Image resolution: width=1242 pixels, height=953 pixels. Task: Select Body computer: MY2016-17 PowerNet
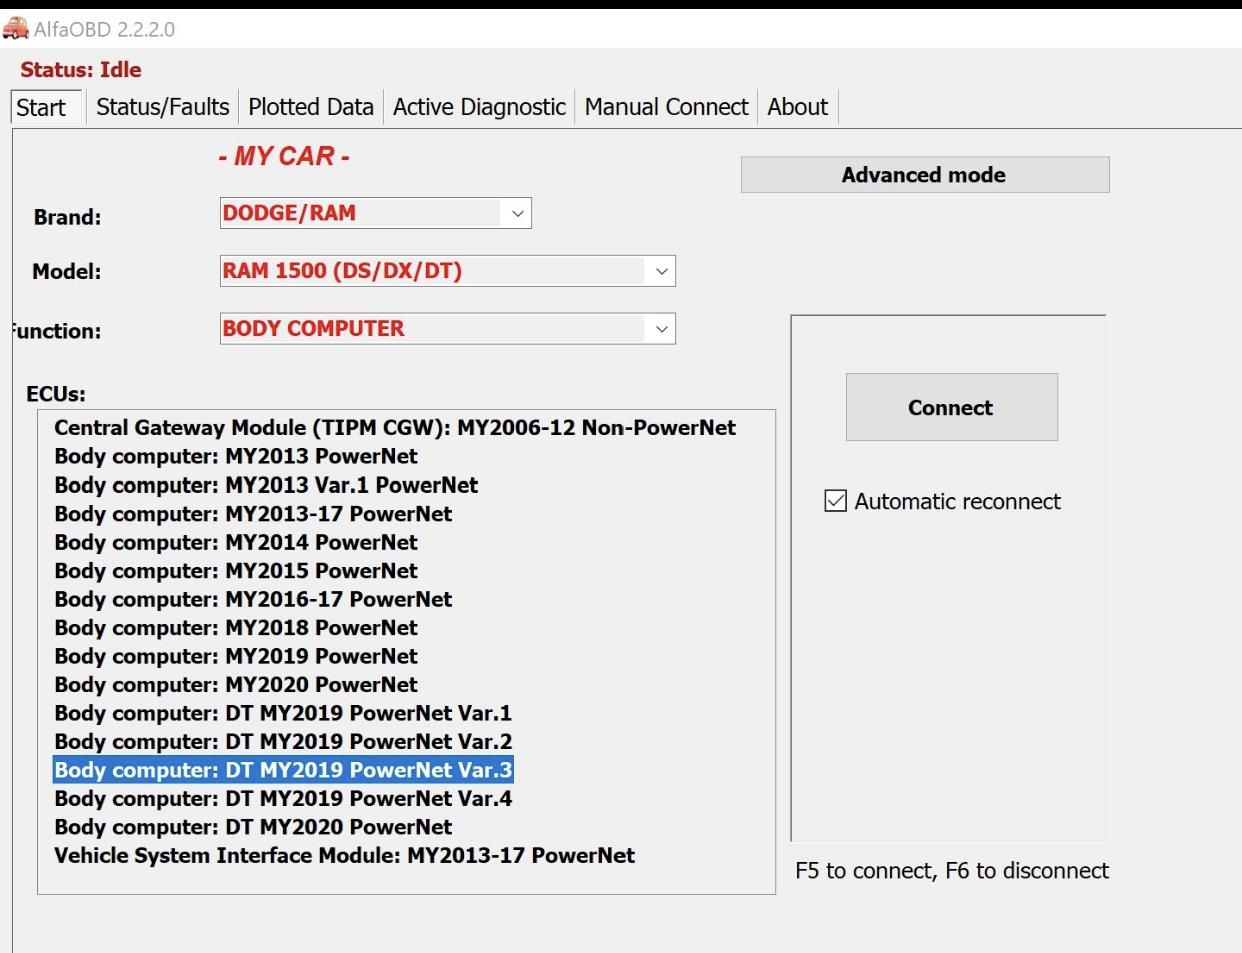click(253, 599)
